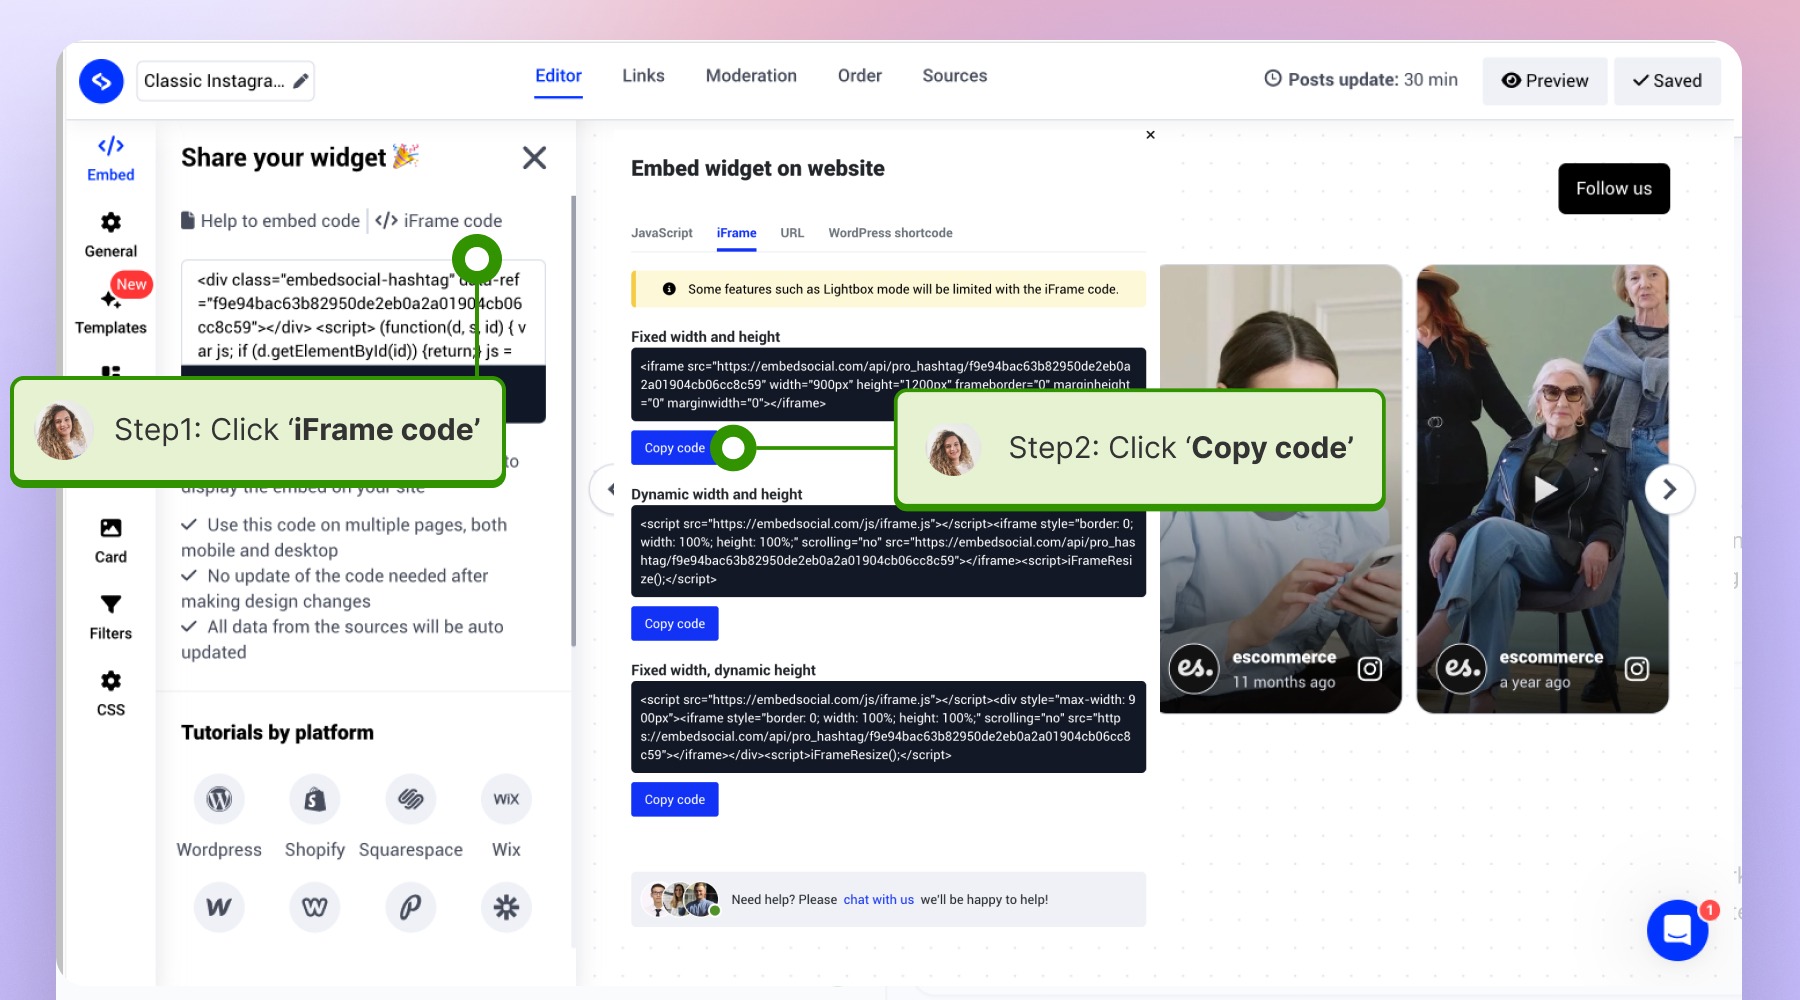Click Instagram icon on 11 months ago post

coord(1370,669)
